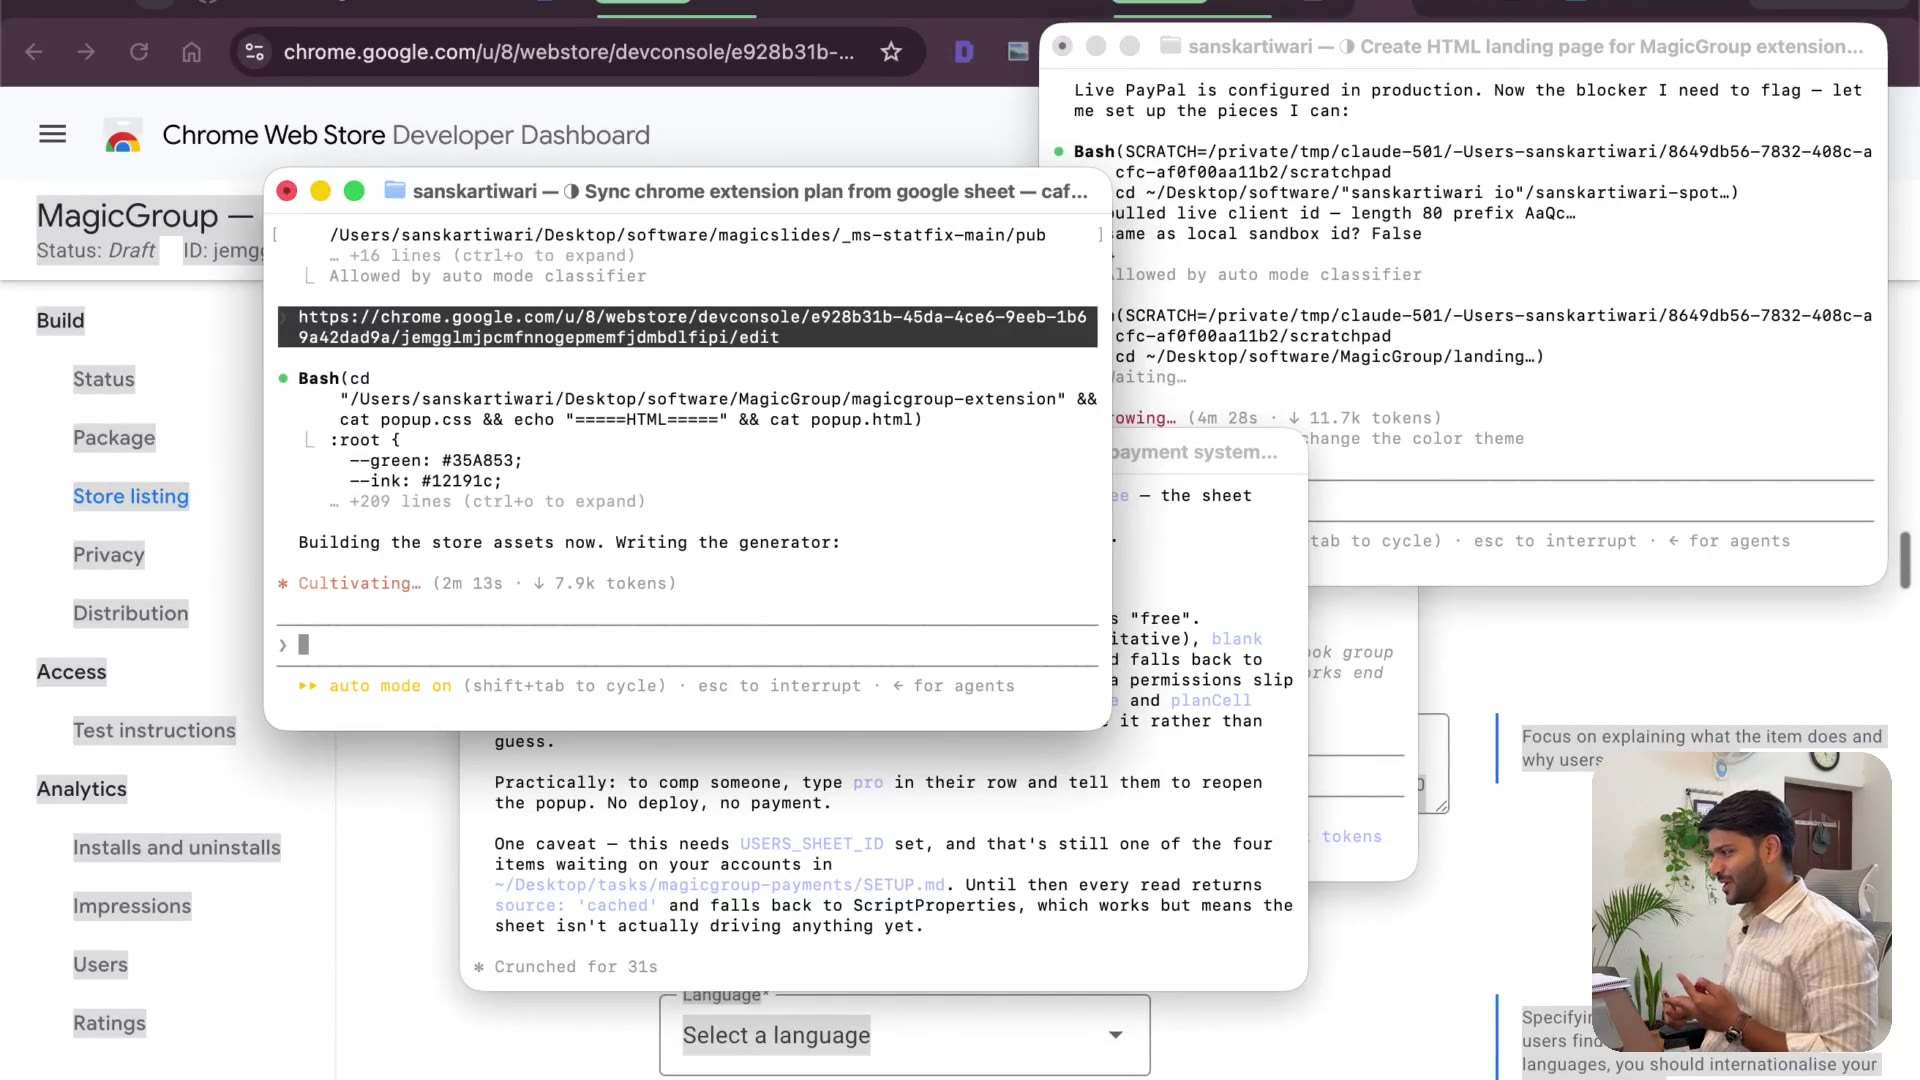Open the Distribution section
Image resolution: width=1920 pixels, height=1080 pixels.
point(131,613)
